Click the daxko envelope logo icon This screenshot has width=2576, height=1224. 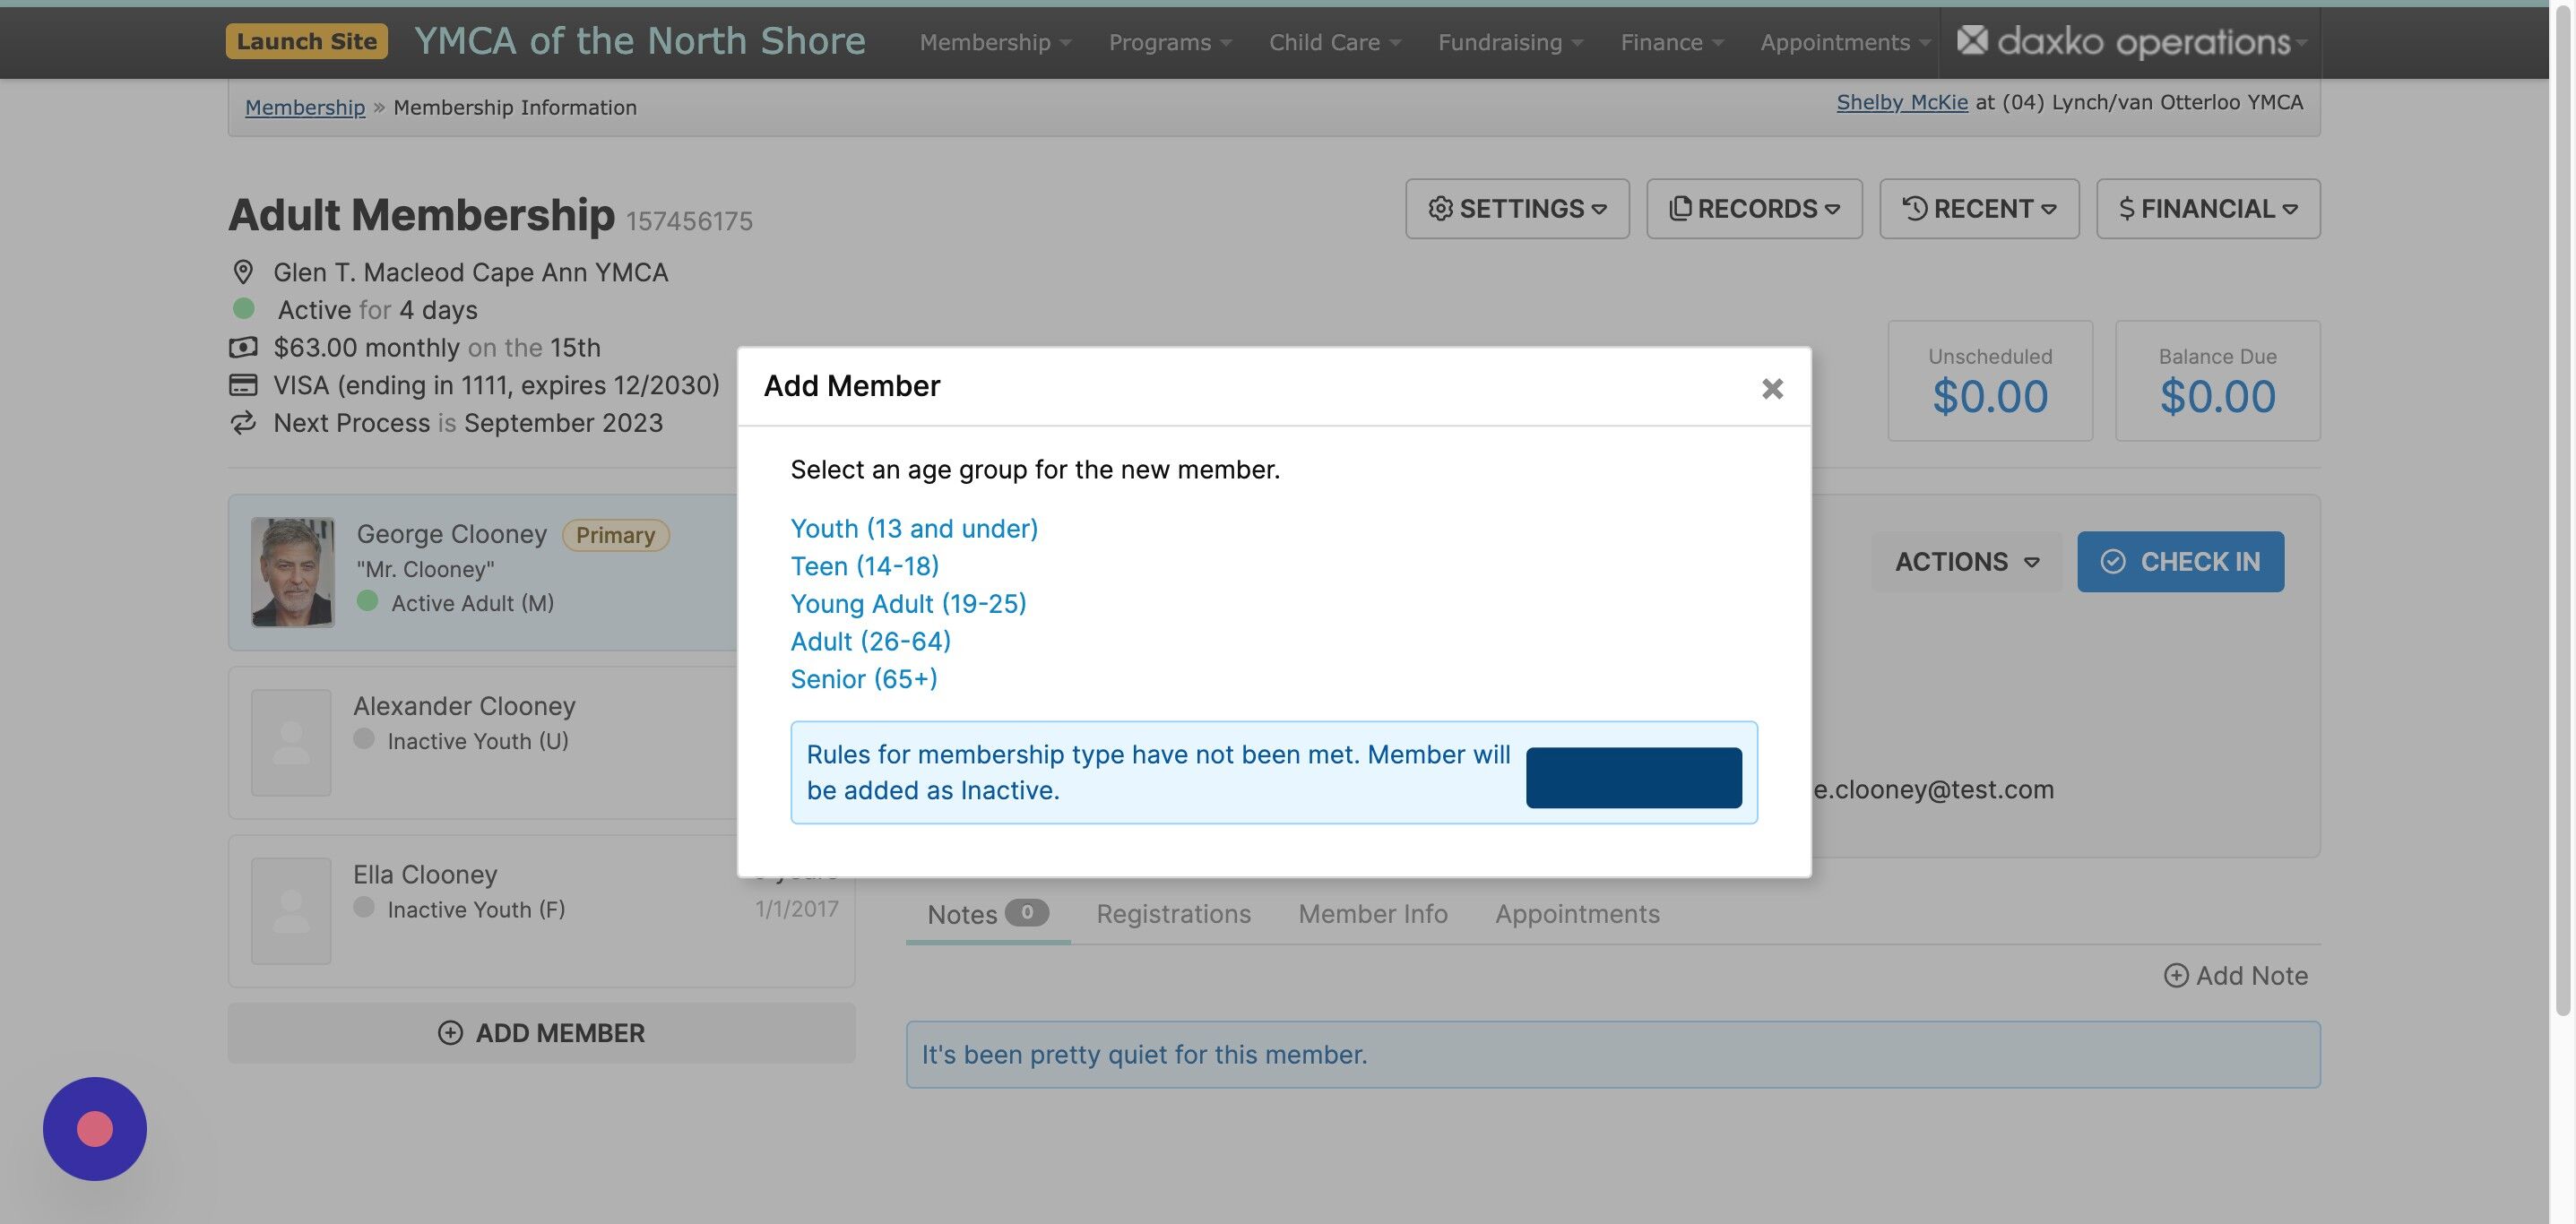1972,40
